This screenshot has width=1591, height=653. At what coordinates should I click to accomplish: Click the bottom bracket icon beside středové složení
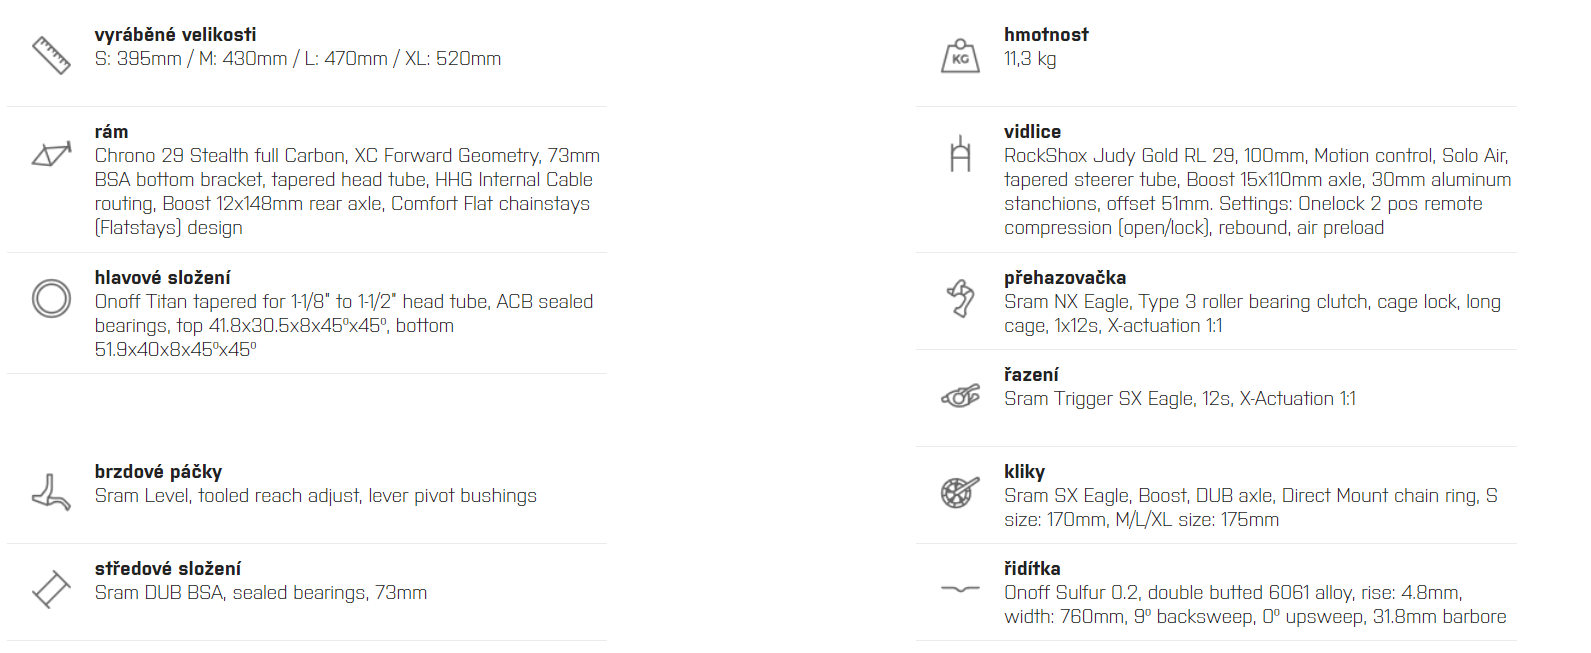(x=51, y=589)
